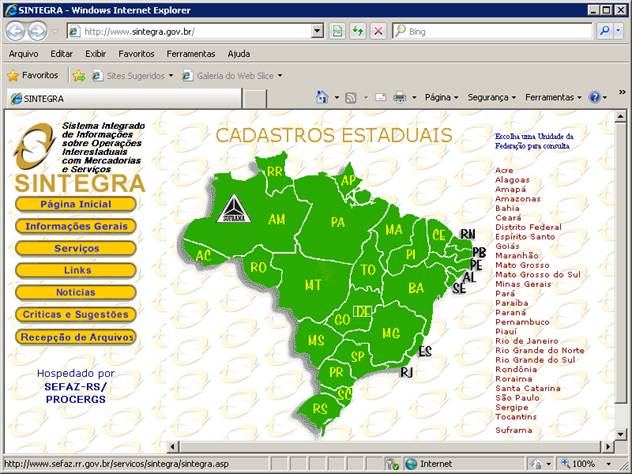Screen dimensions: 632x474
Task: Open the Editar menu
Action: coord(61,54)
